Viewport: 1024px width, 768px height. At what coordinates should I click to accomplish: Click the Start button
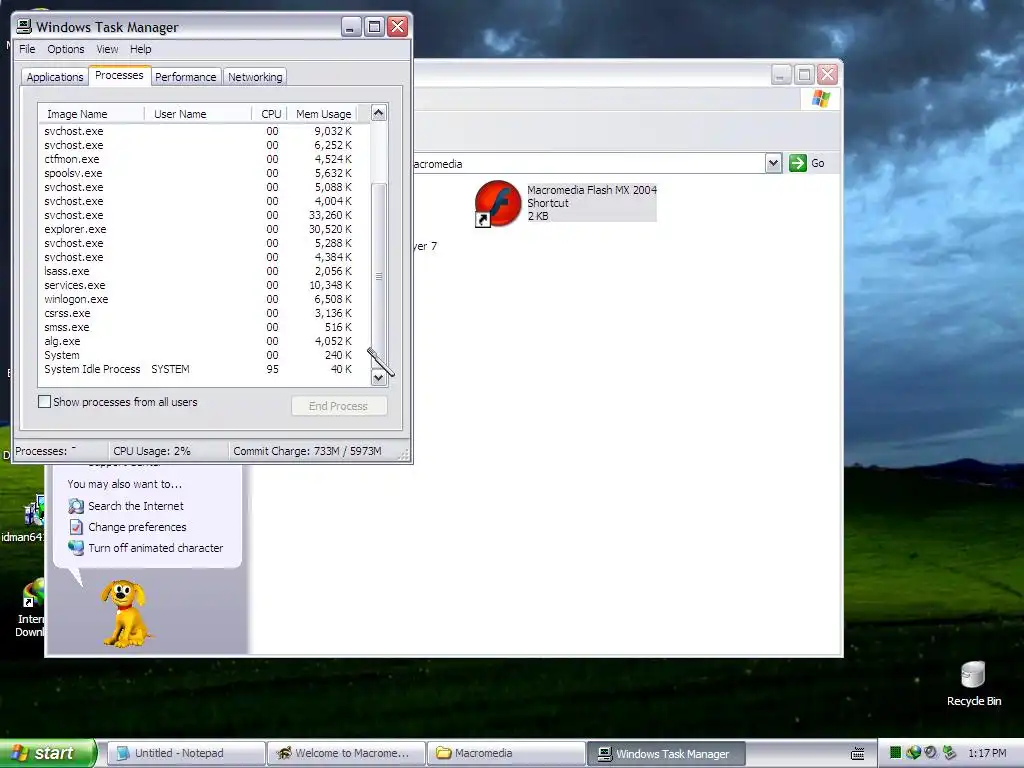coord(48,753)
